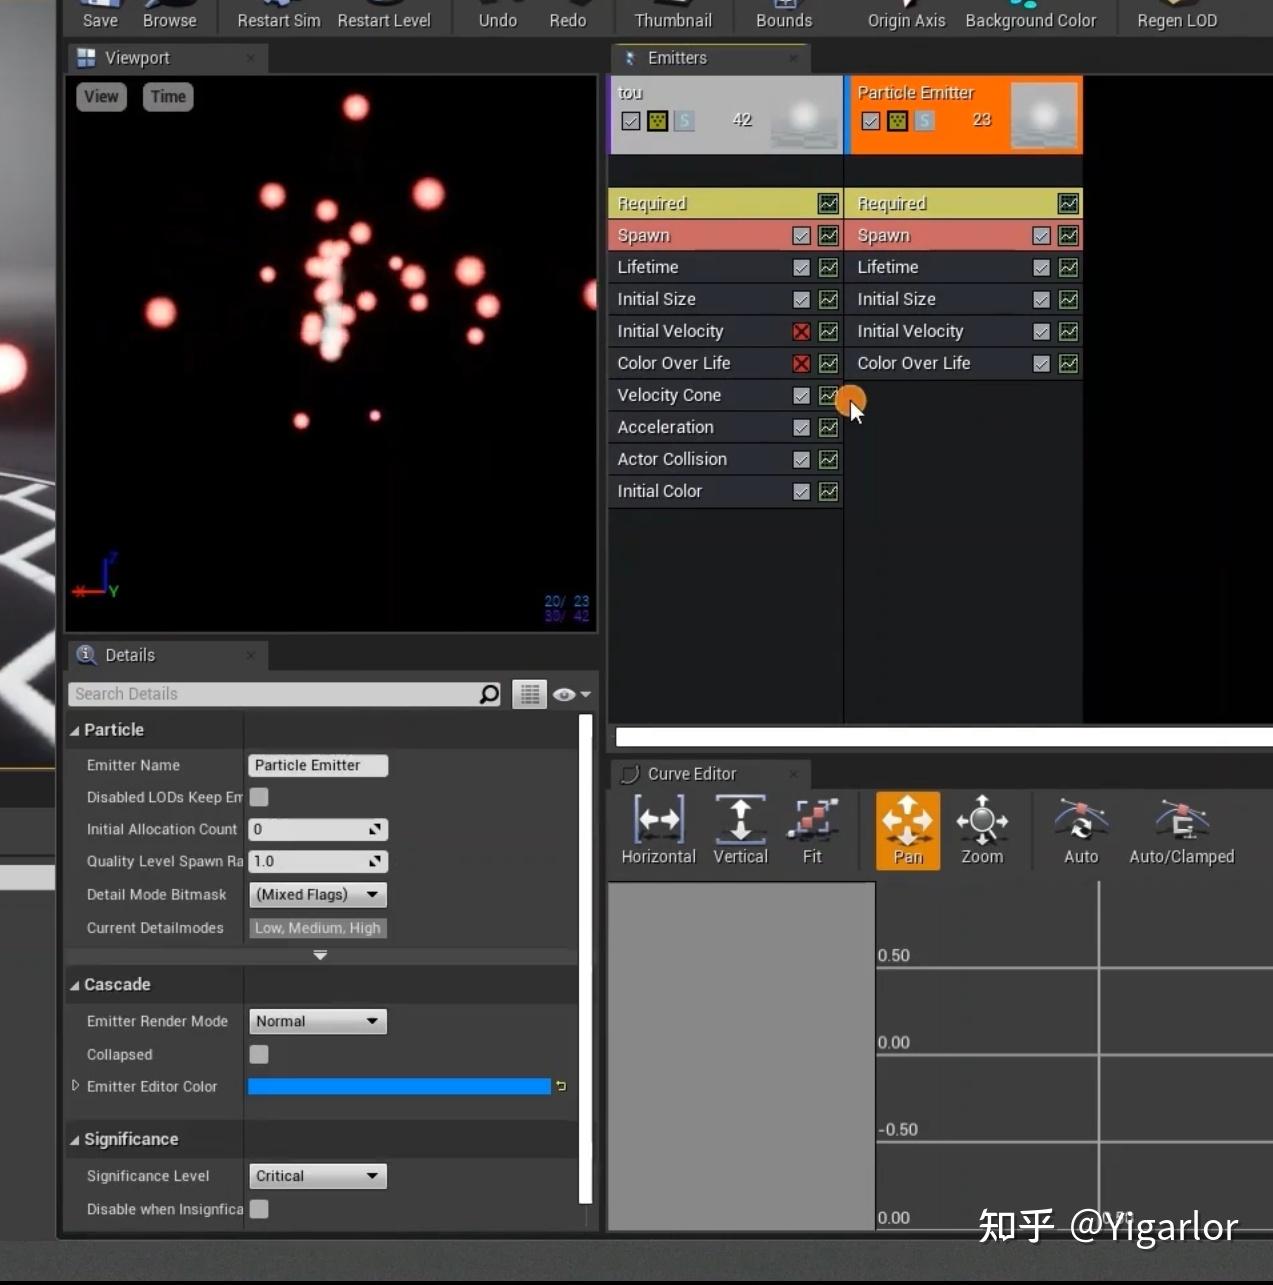Image resolution: width=1273 pixels, height=1285 pixels.
Task: Open Significance Level dropdown
Action: (x=317, y=1176)
